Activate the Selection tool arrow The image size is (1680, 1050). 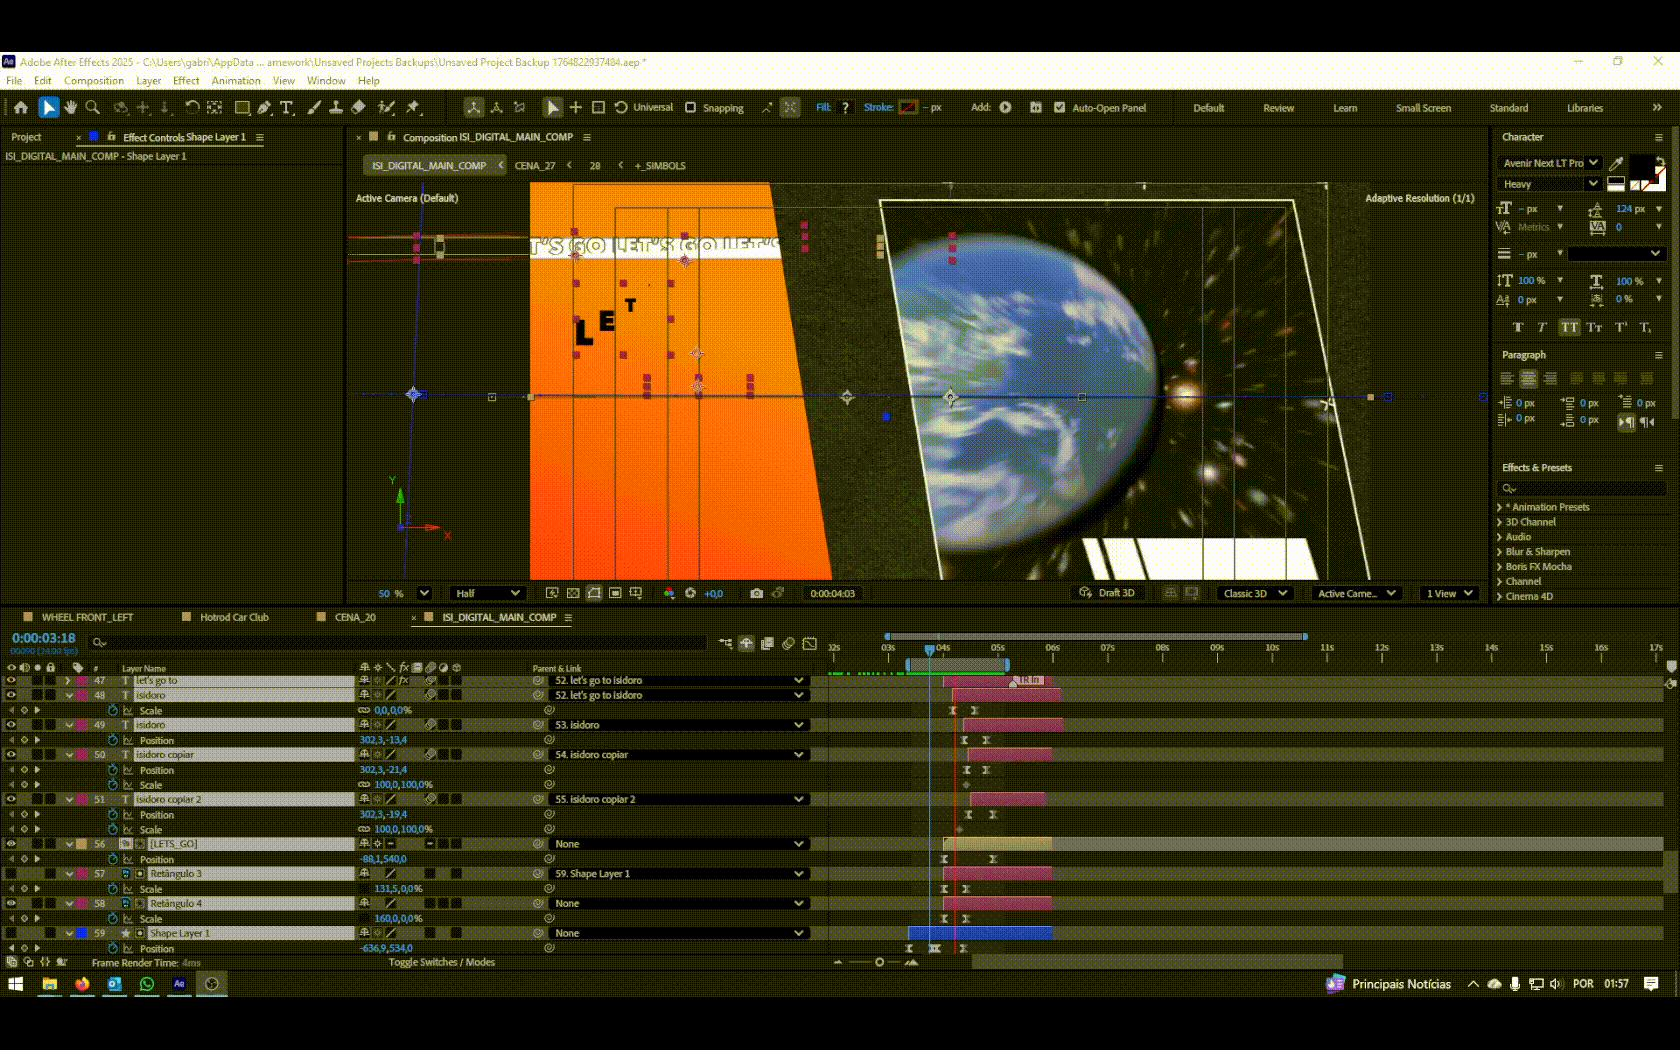(x=48, y=107)
